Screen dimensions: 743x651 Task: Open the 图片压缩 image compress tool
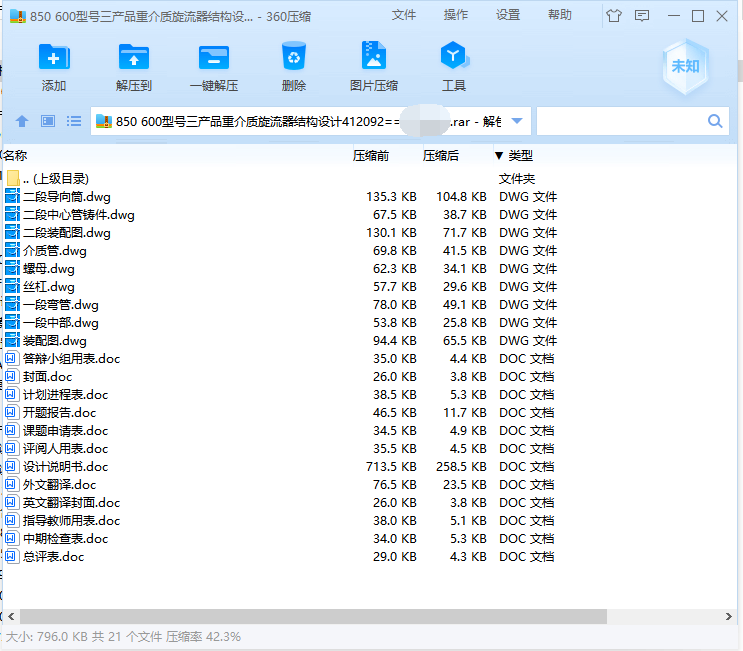pyautogui.click(x=374, y=55)
